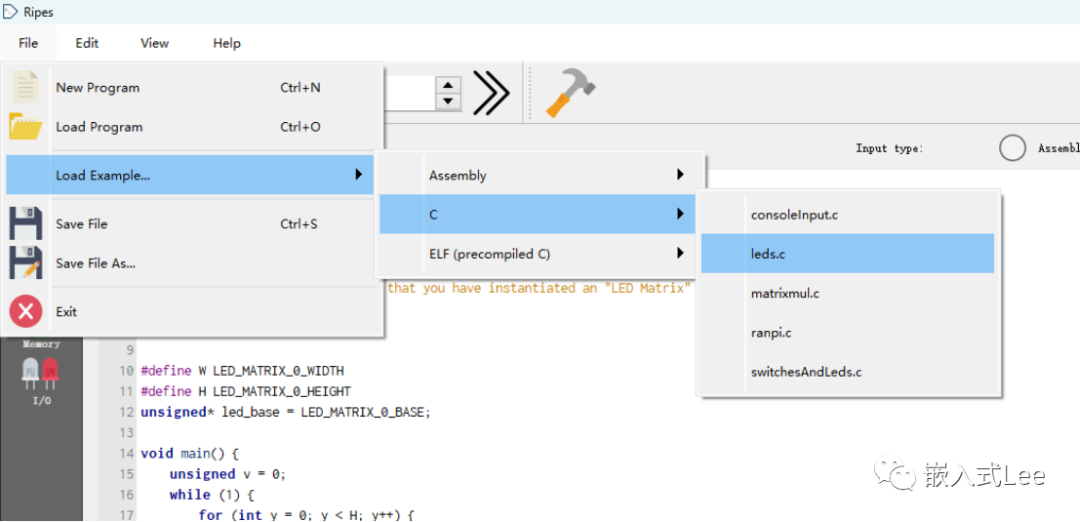Click the spinbox up arrow
Viewport: 1080px width, 522px height.
pos(449,86)
